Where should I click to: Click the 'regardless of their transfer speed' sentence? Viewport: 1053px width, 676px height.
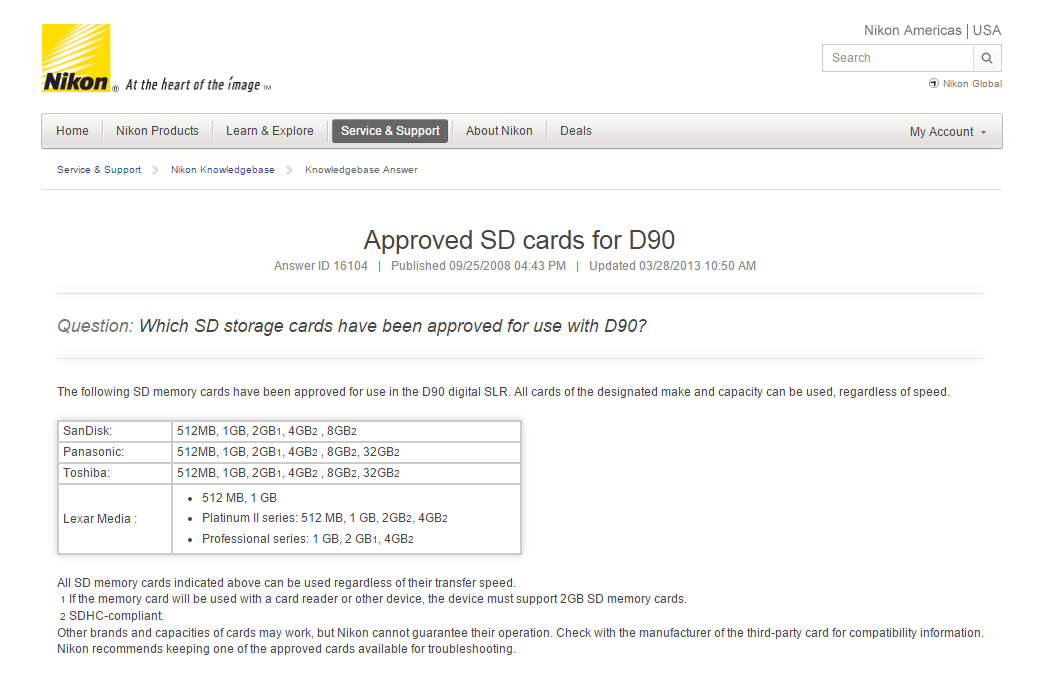(286, 583)
